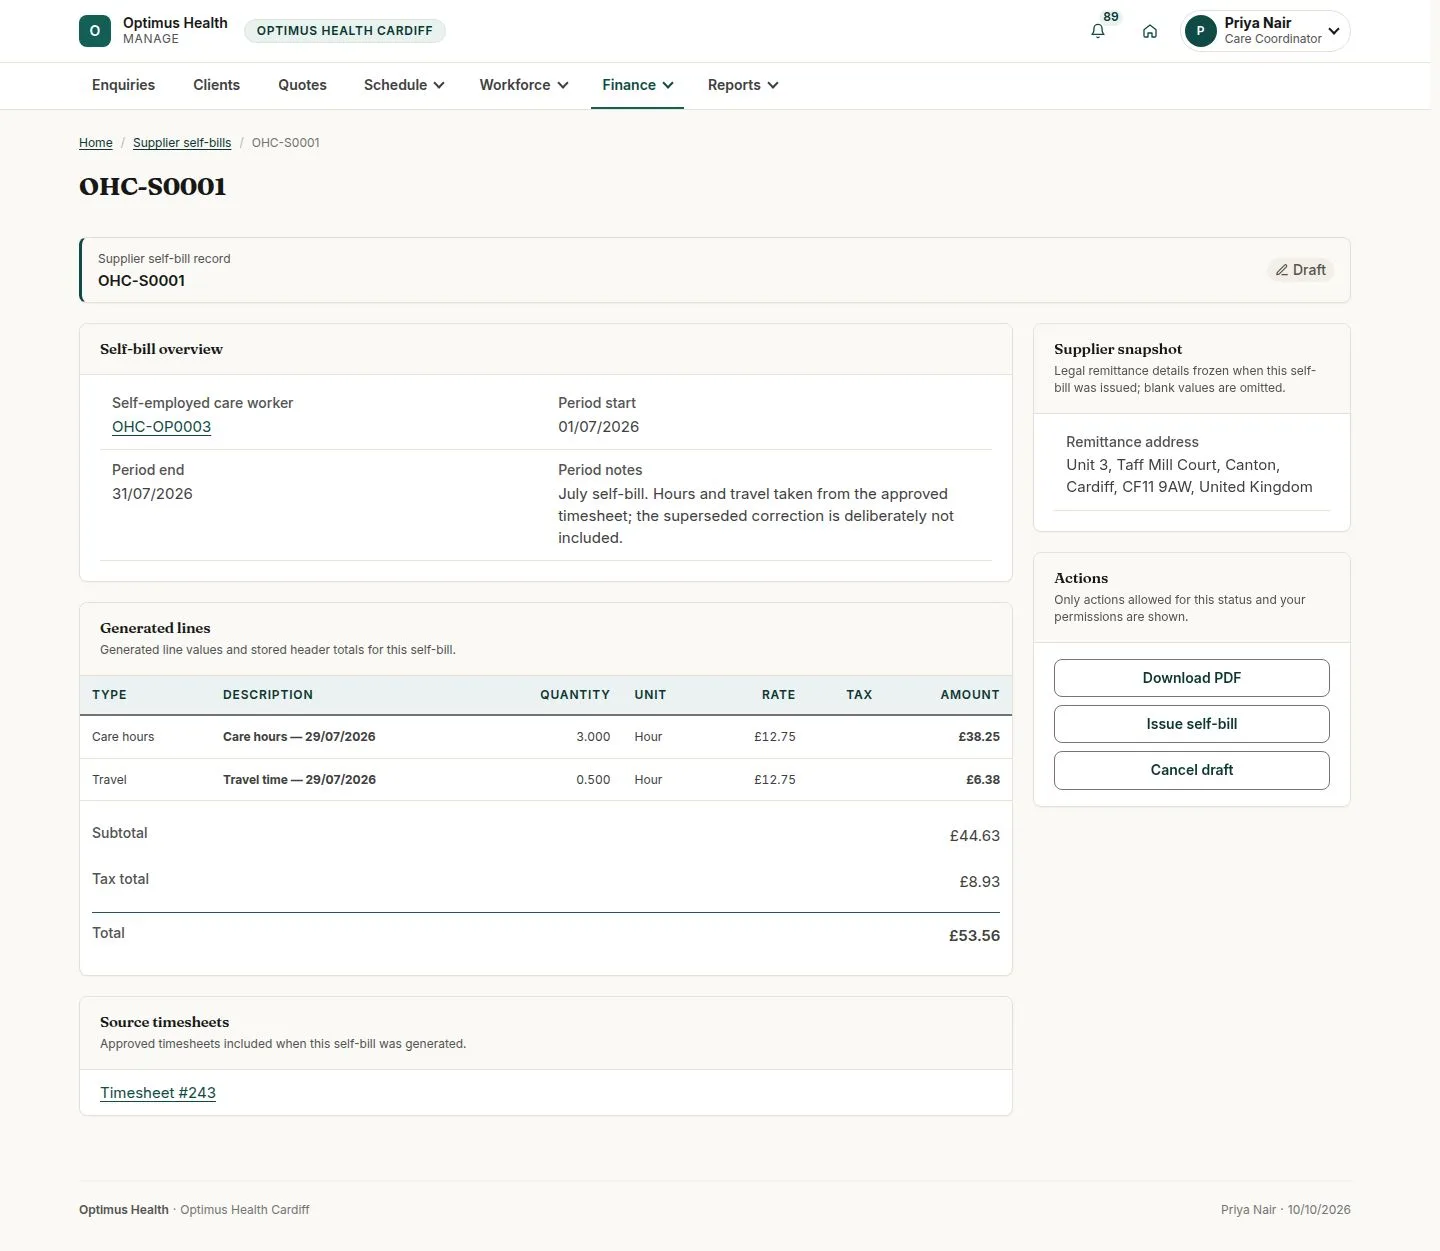This screenshot has width=1440, height=1251.
Task: Click the Optimus Health Cardiff branch badge
Action: pos(345,31)
